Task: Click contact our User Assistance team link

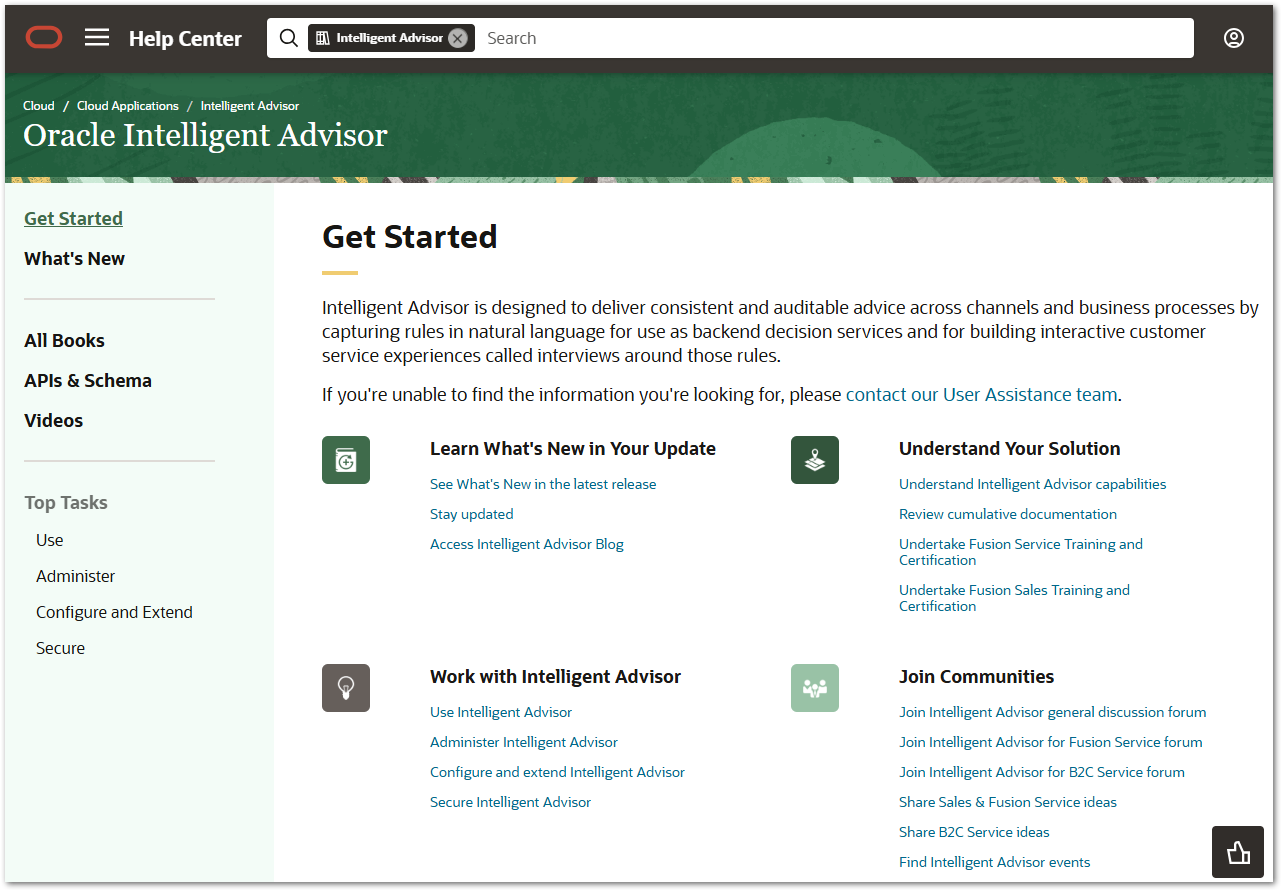Action: 981,395
